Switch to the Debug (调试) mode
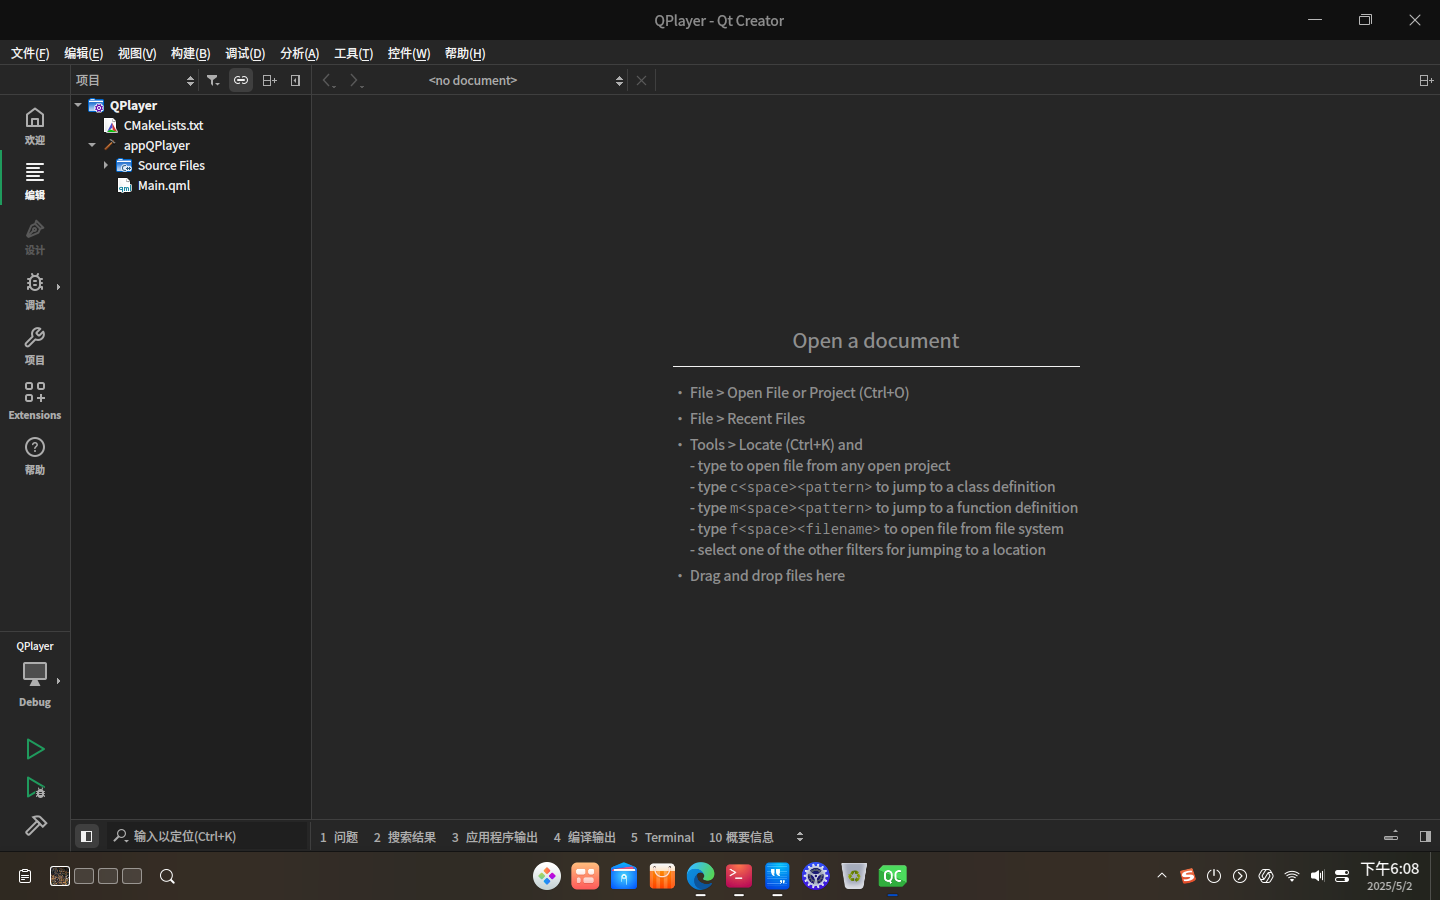Screen dimensions: 1440x900 click(x=35, y=290)
